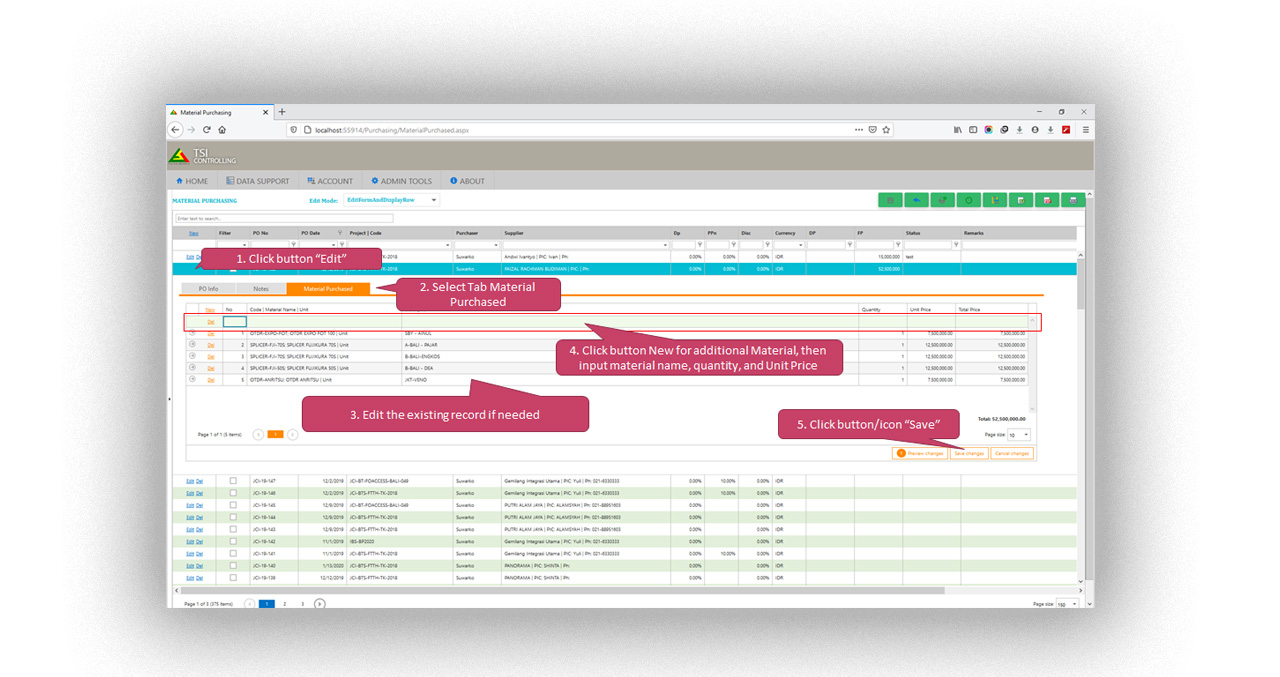Screen dimensions: 1280x677
Task: Click the green Save icon on the toolbar
Action: (890, 200)
